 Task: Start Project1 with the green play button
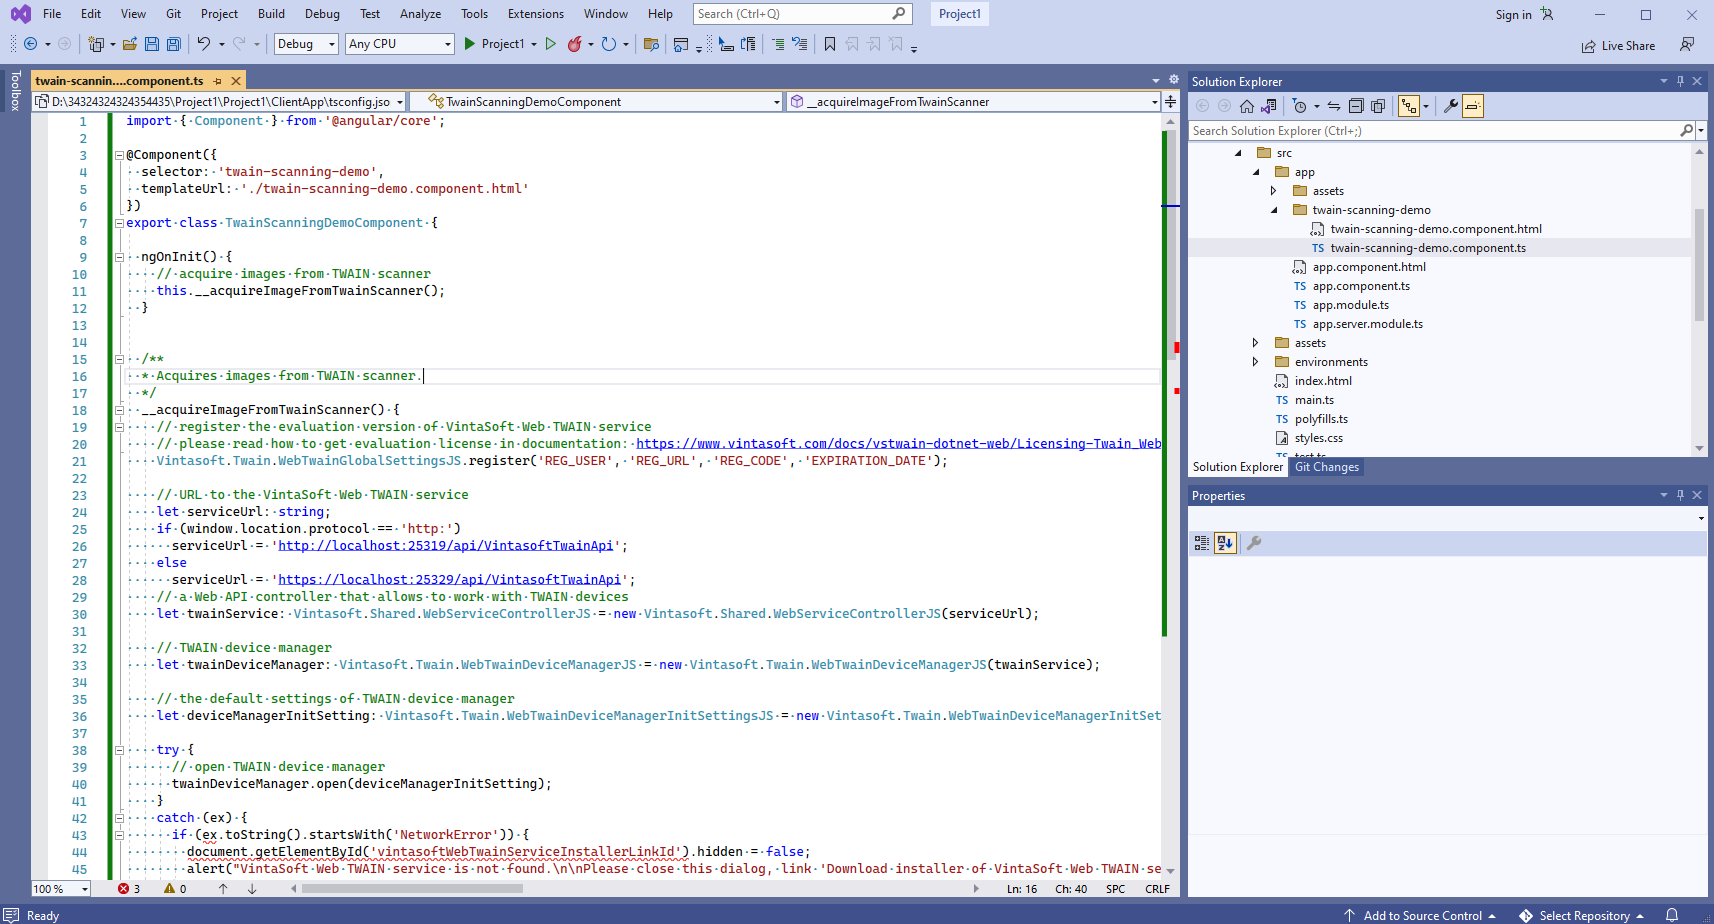(x=470, y=44)
